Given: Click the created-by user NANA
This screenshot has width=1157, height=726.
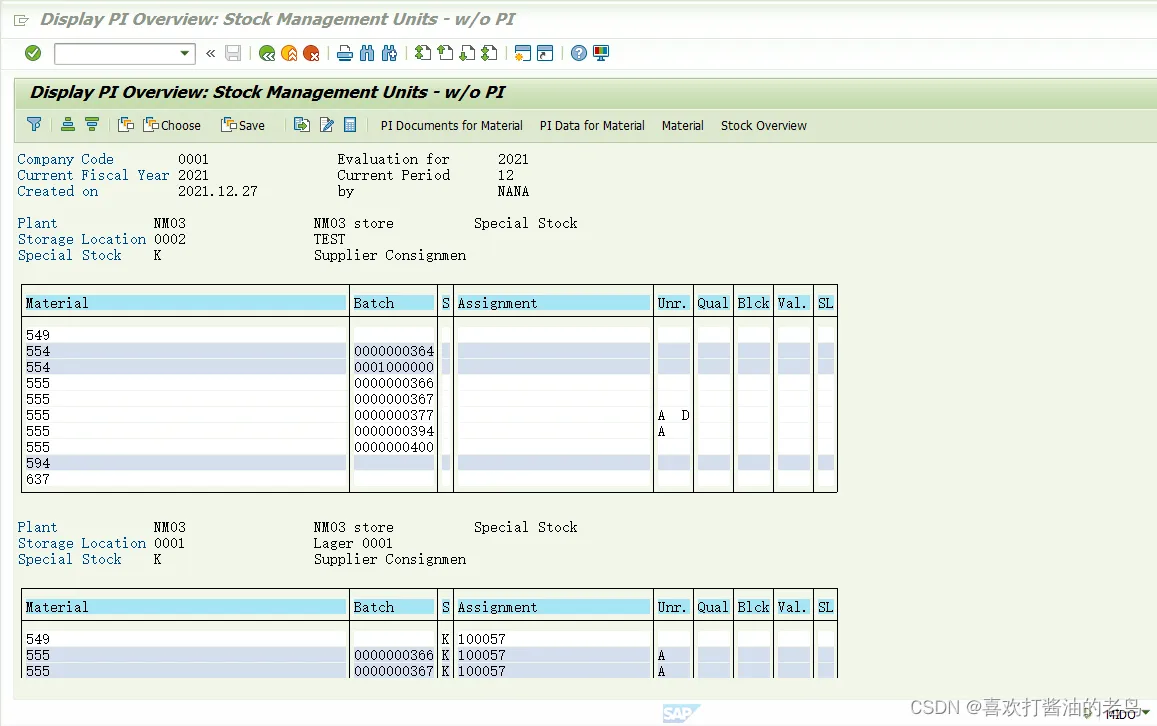Looking at the screenshot, I should pos(514,191).
